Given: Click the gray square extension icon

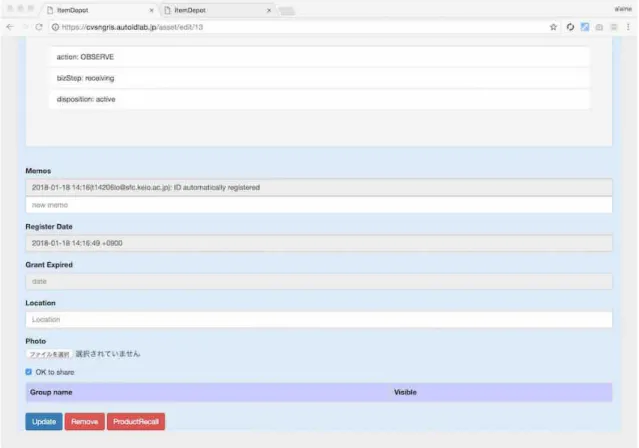Looking at the screenshot, I should (613, 27).
